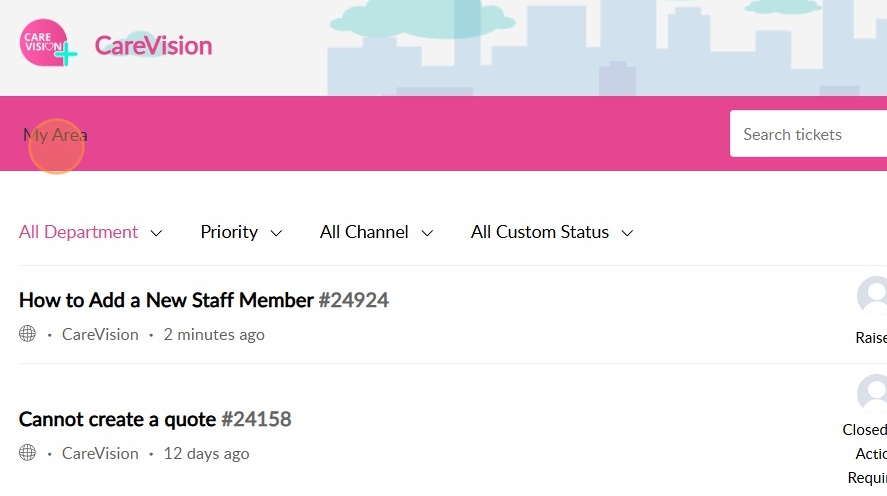Open the My Area menu

click(56, 135)
